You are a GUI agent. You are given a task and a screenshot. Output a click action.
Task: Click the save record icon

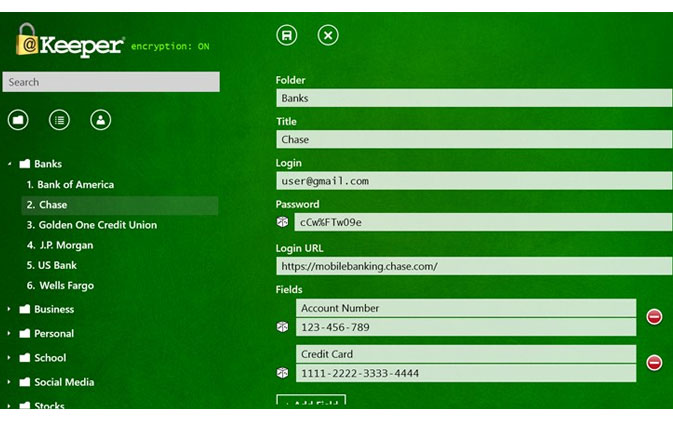(x=287, y=35)
